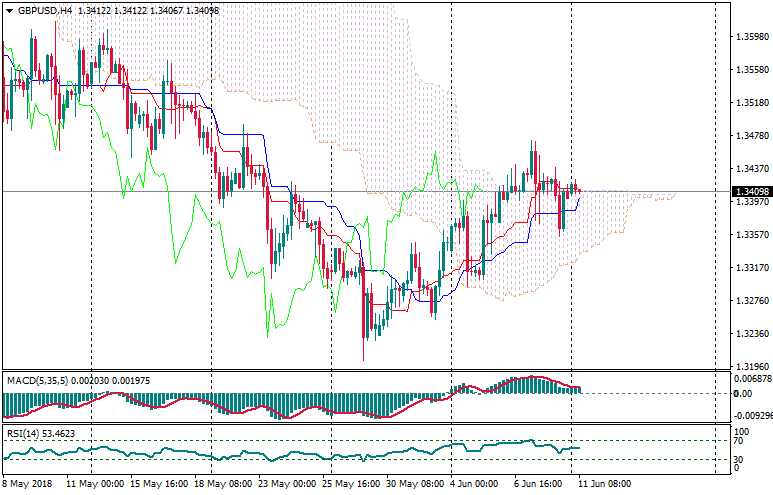The image size is (773, 495).
Task: Click the 8 May 2018 date label
Action: 26,483
